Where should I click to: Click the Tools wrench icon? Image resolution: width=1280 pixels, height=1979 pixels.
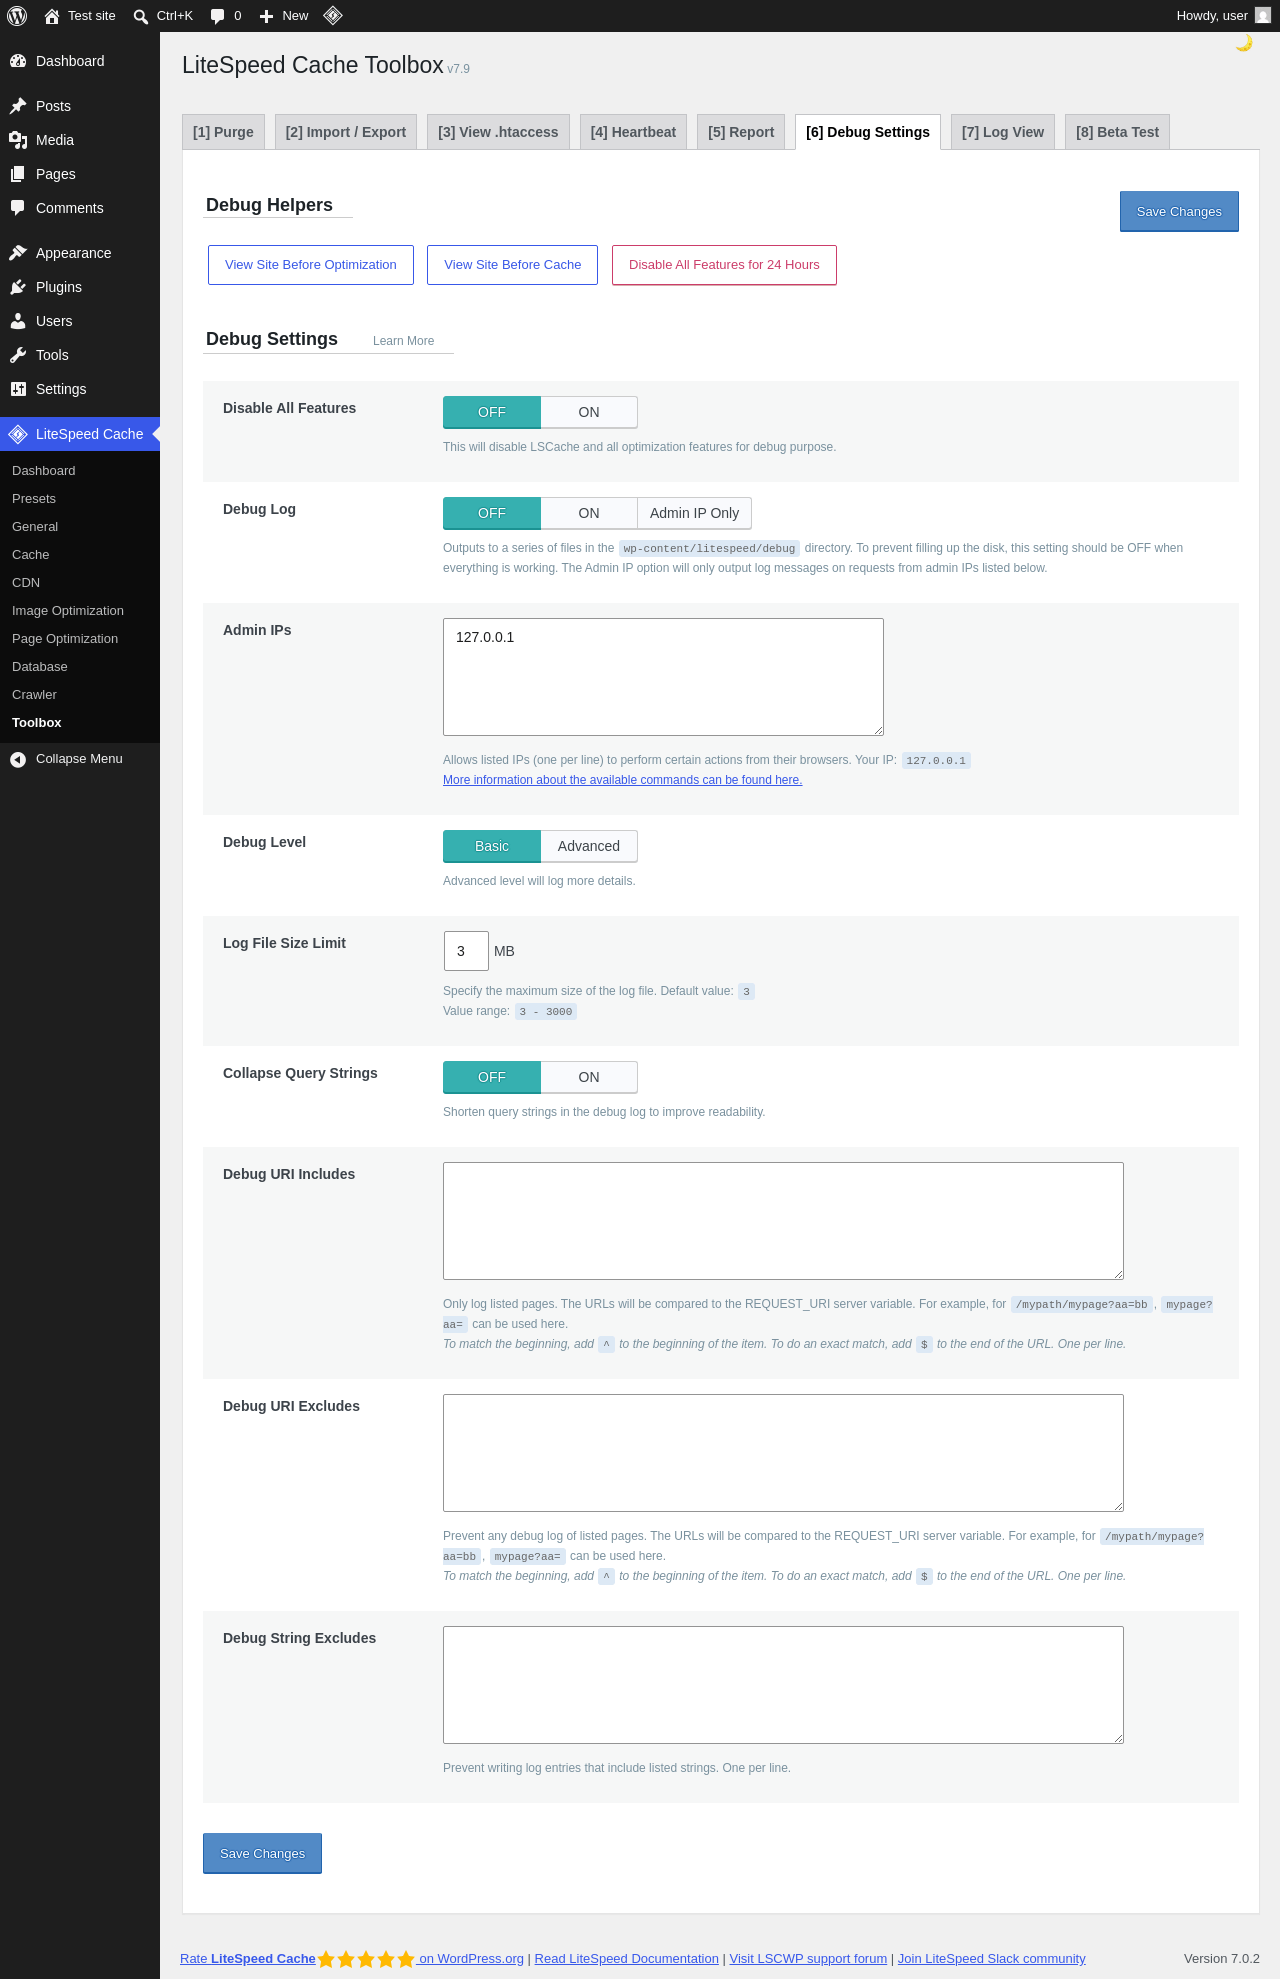point(18,355)
